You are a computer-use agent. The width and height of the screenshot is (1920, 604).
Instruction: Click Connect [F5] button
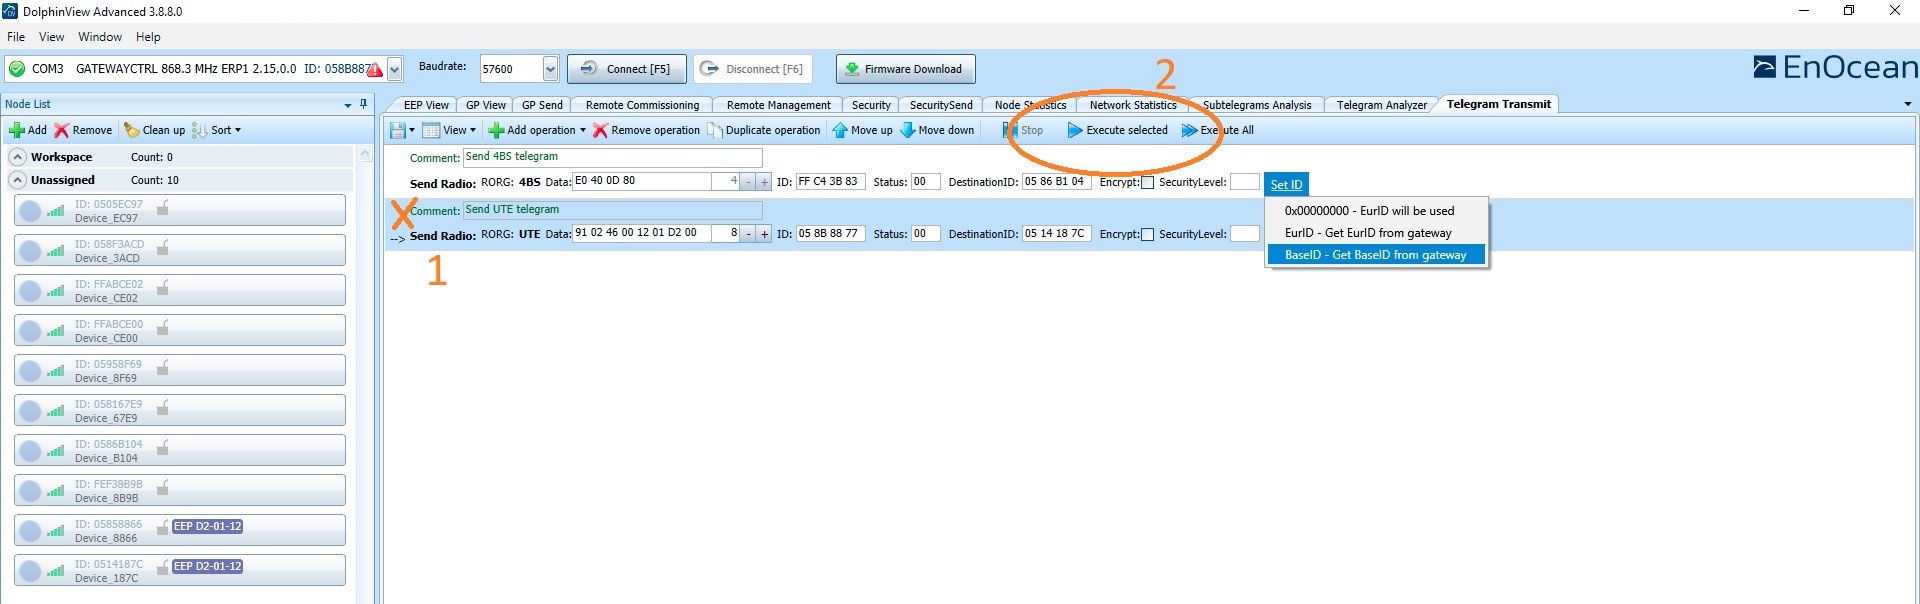point(626,69)
